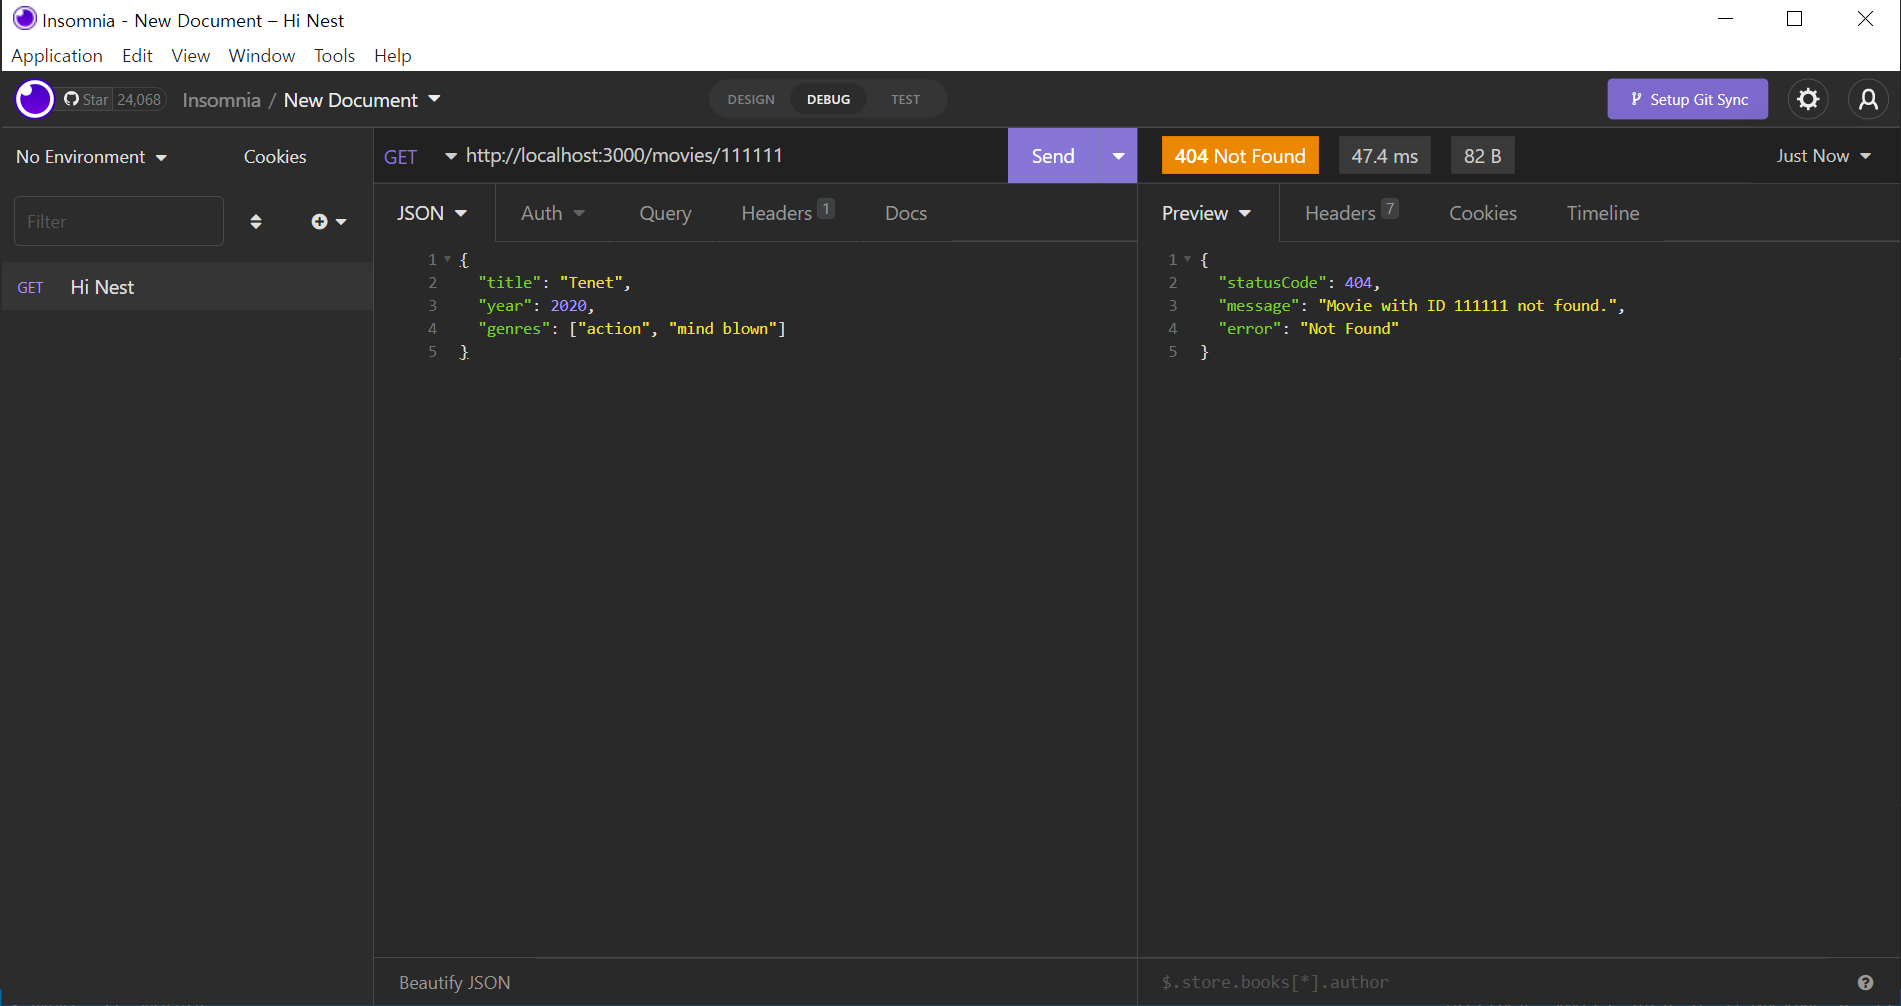The image size is (1901, 1006).
Task: Click the "year": 2020 line in body
Action: click(x=536, y=305)
